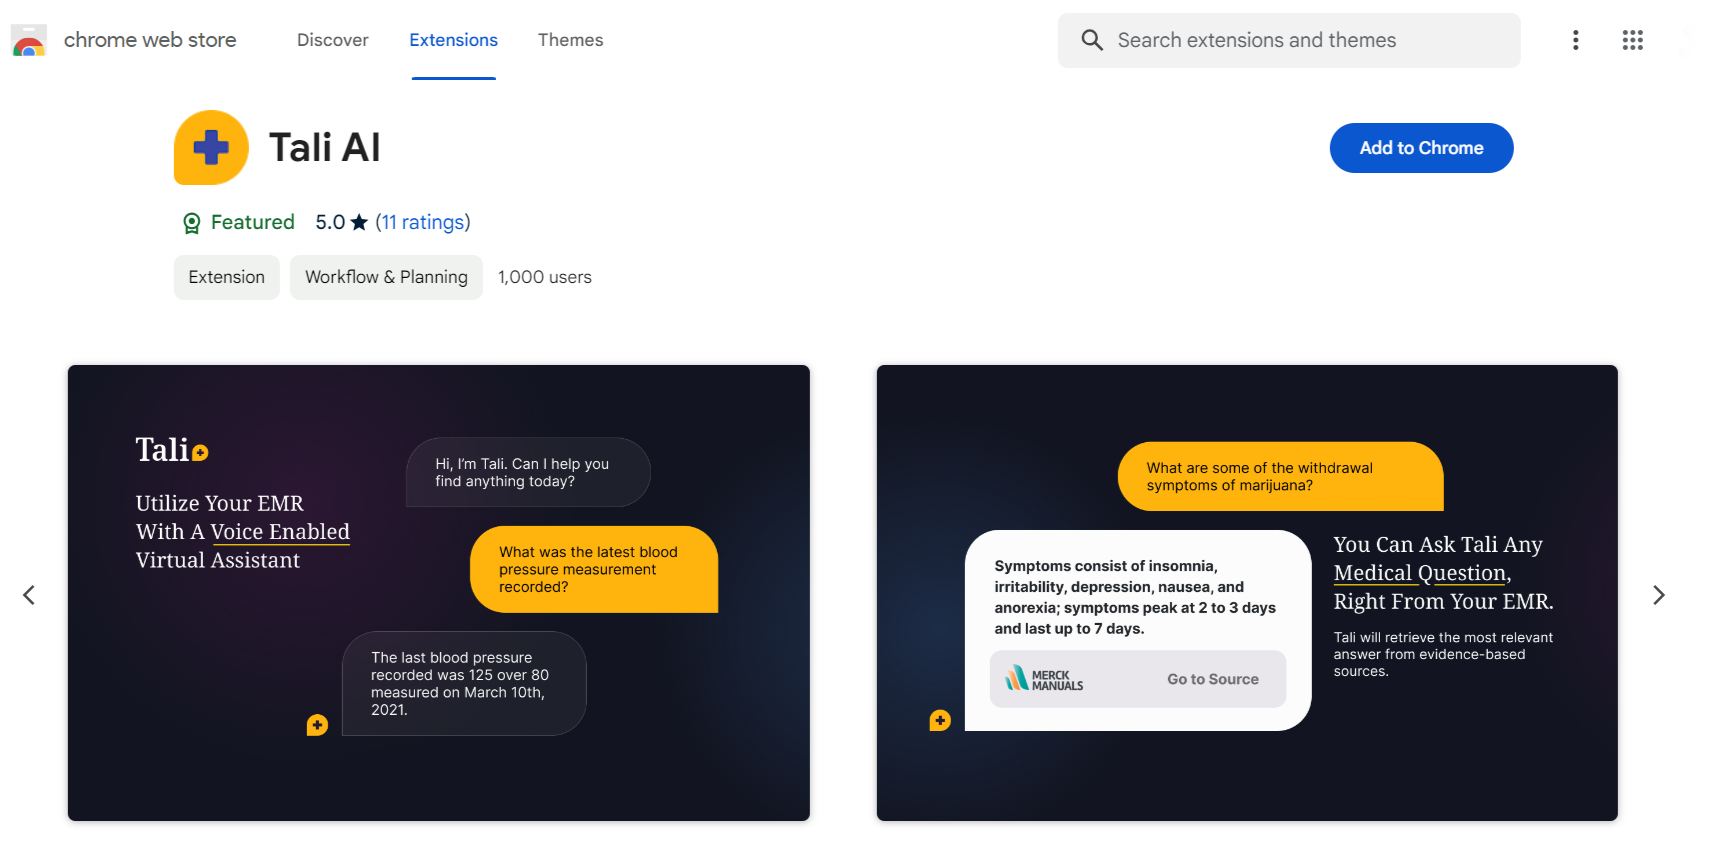
Task: Click the Tali AI heading
Action: pyautogui.click(x=325, y=148)
